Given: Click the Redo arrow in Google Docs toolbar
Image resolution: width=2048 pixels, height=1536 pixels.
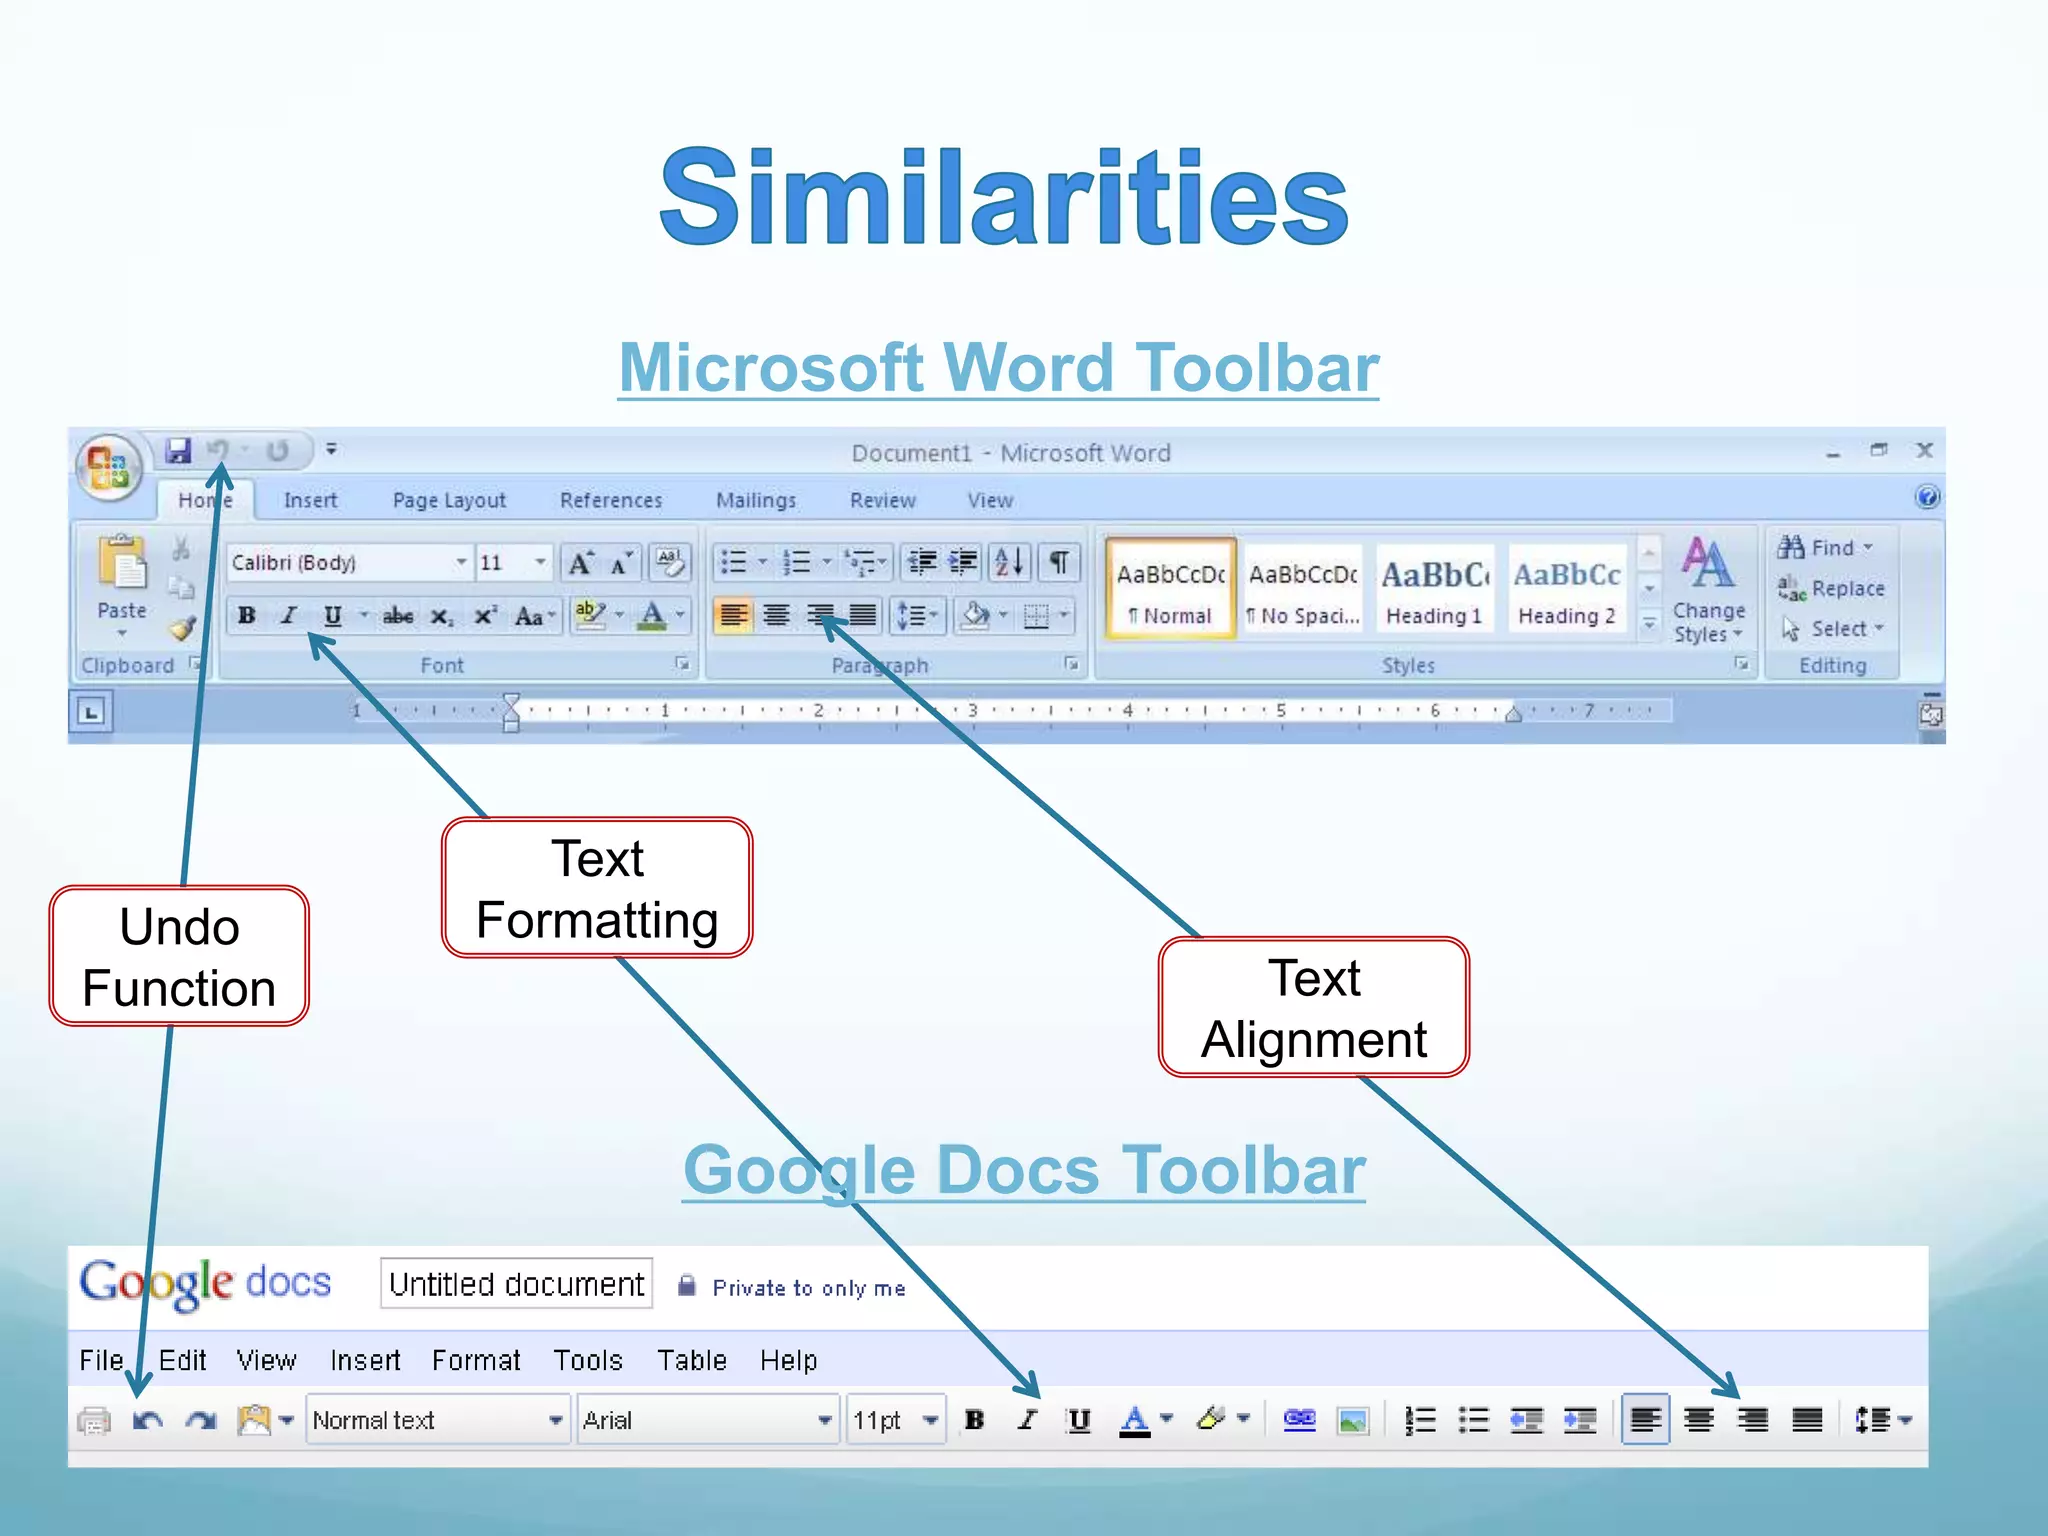Looking at the screenshot, I should [x=202, y=1420].
